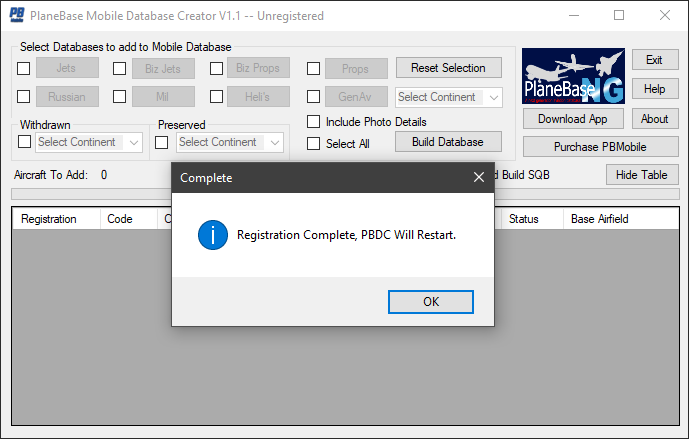Click the PlaneBase NG logo image
Image resolution: width=689 pixels, height=439 pixels.
[x=573, y=75]
